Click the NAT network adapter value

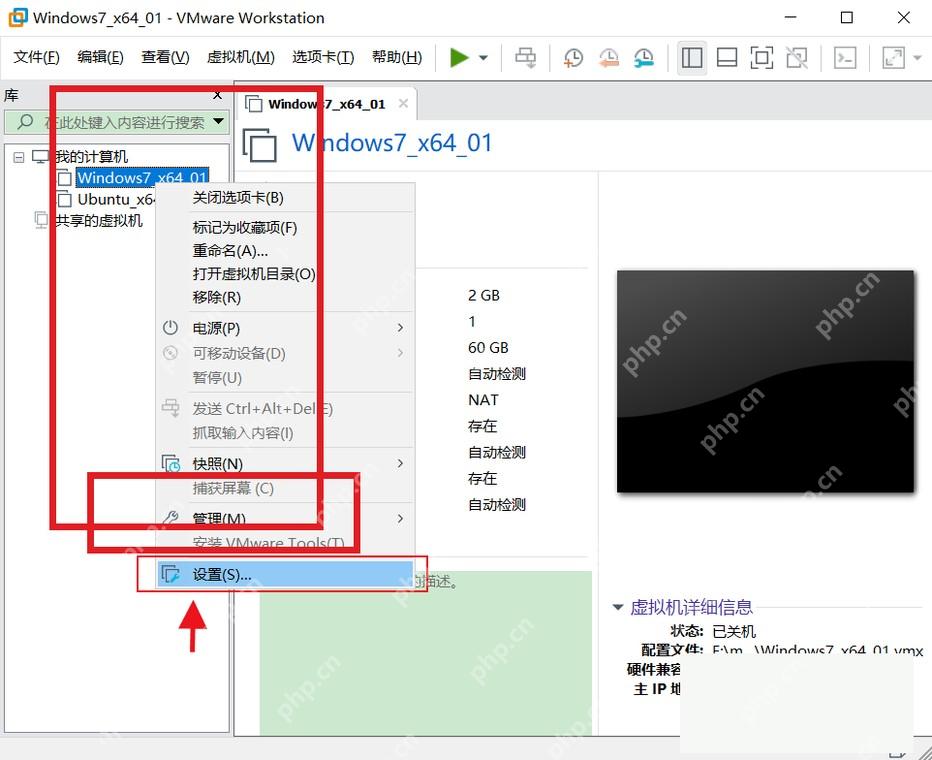[x=483, y=400]
